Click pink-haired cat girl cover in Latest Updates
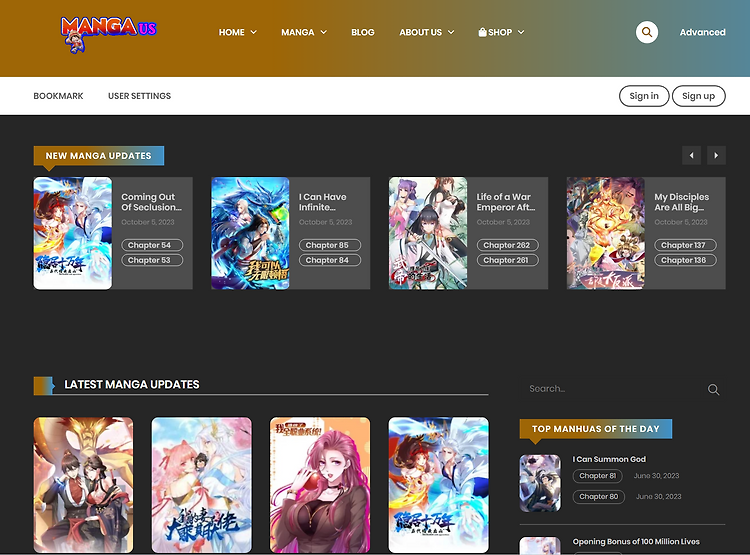 click(201, 485)
